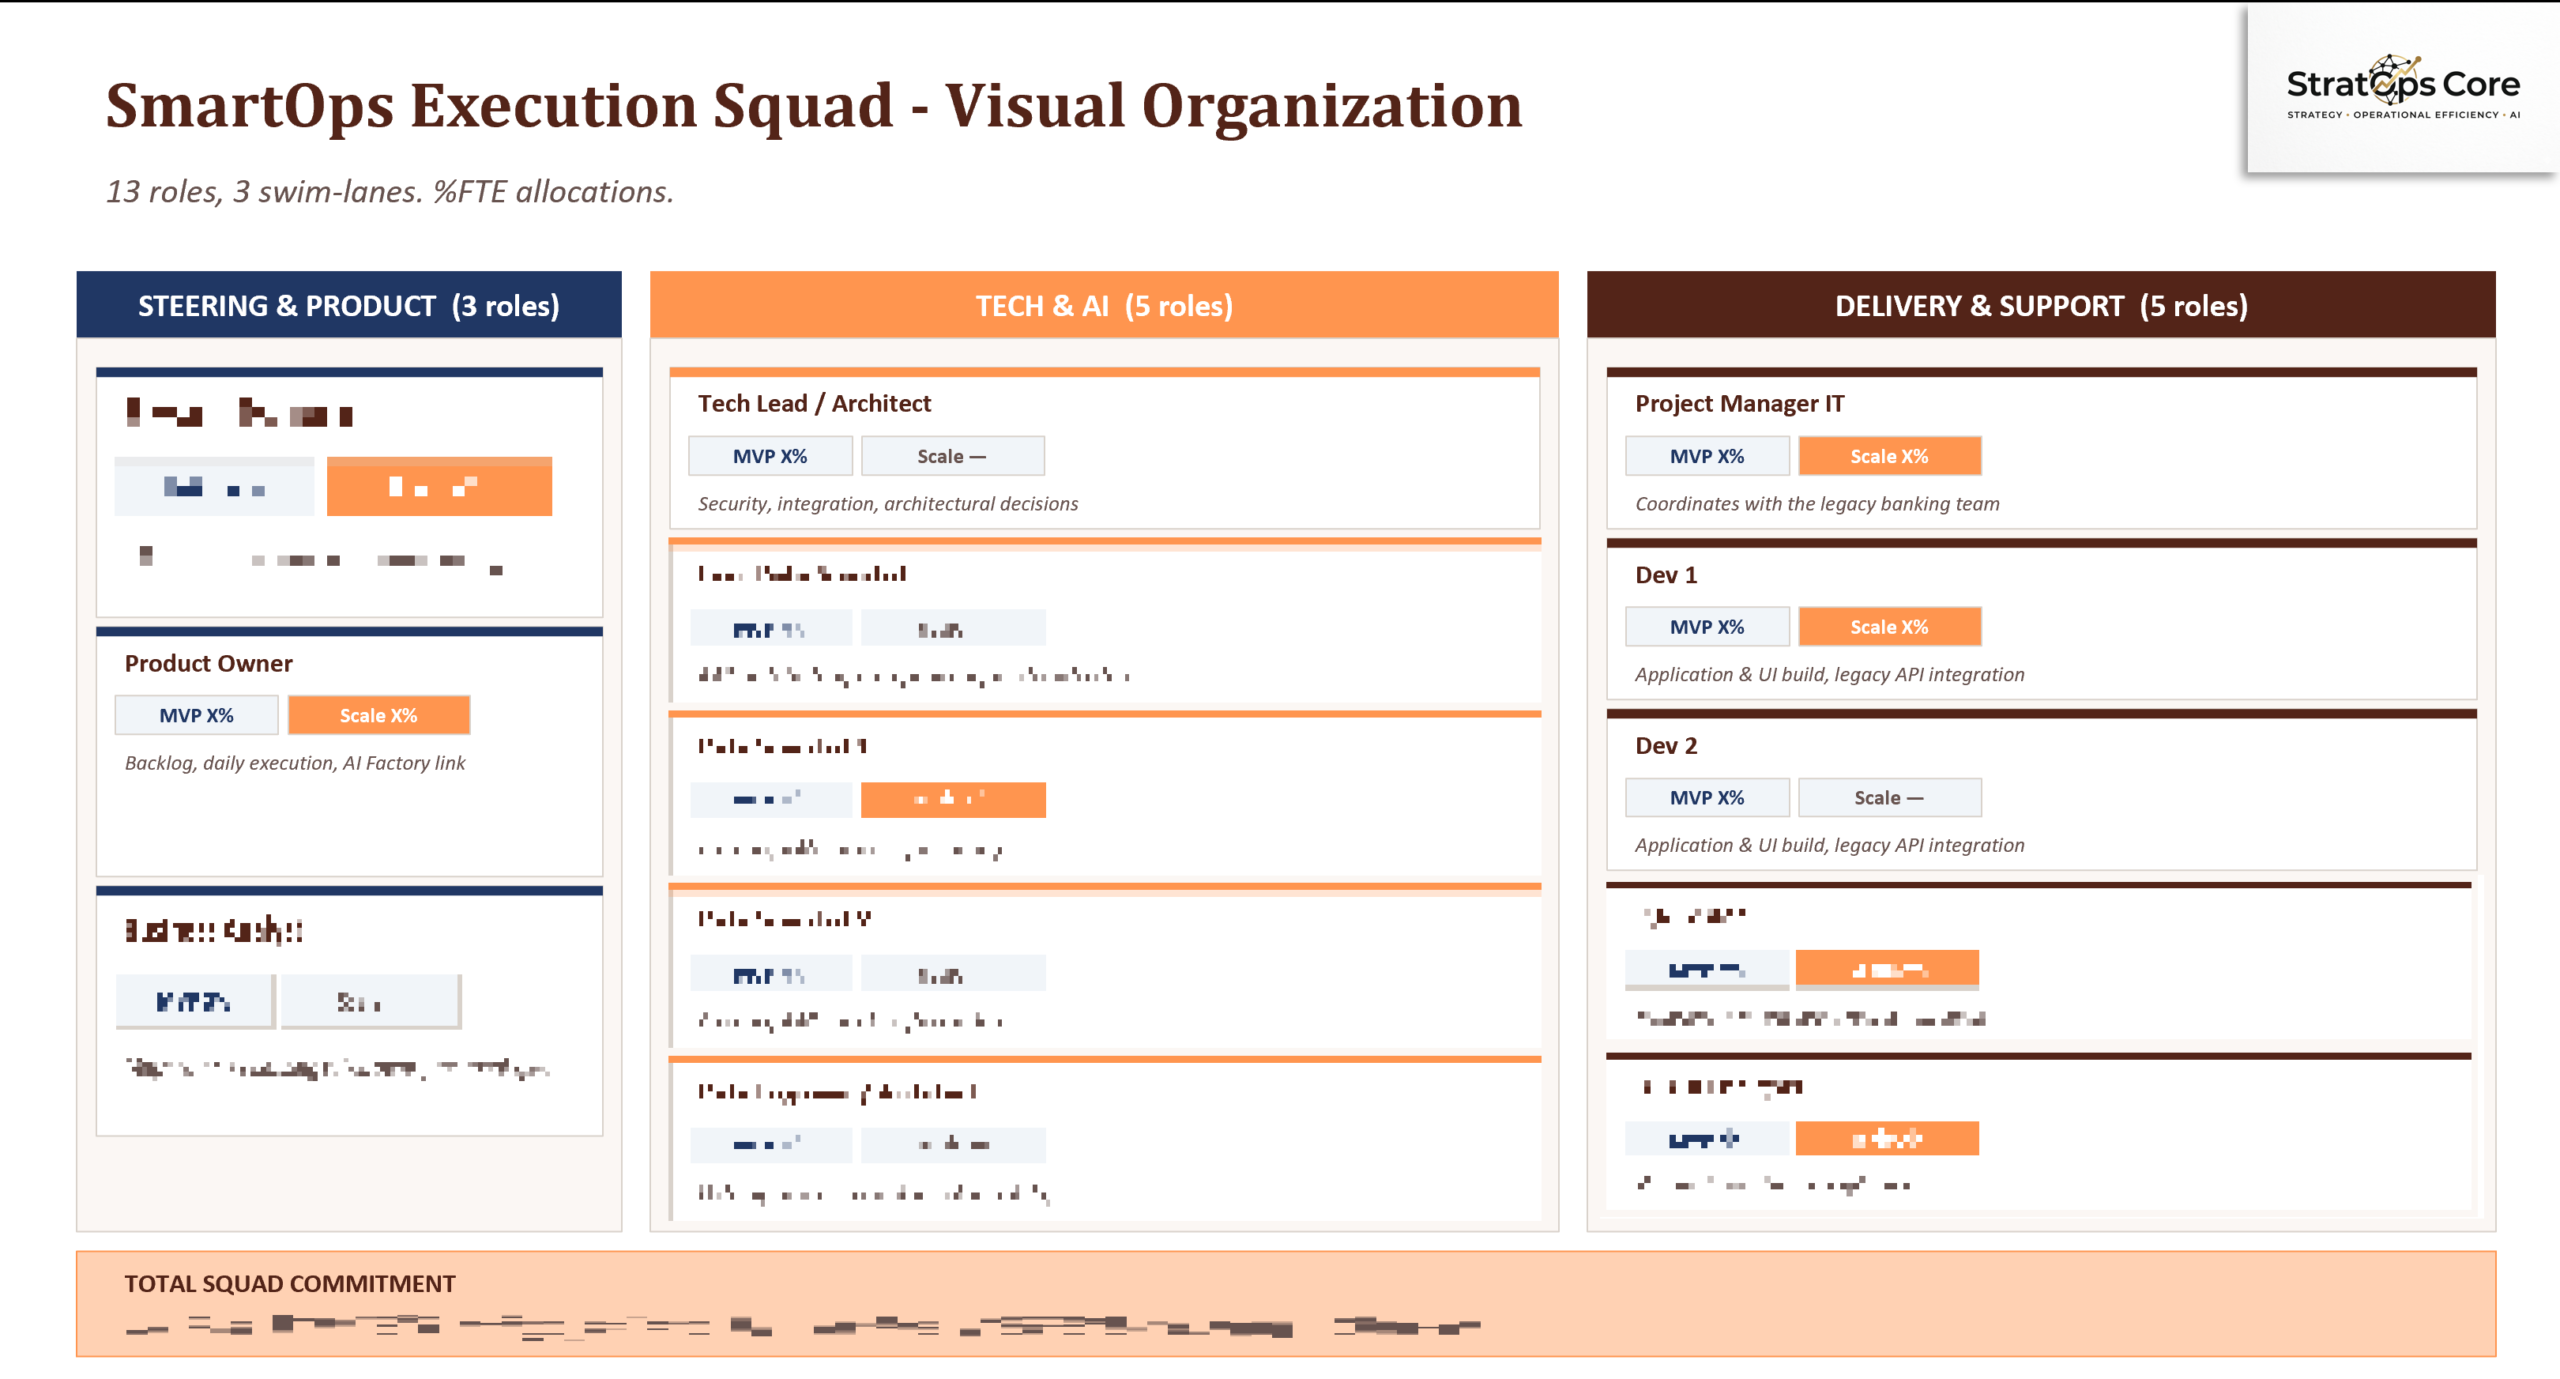Click the Dev 2 role title

point(1666,746)
